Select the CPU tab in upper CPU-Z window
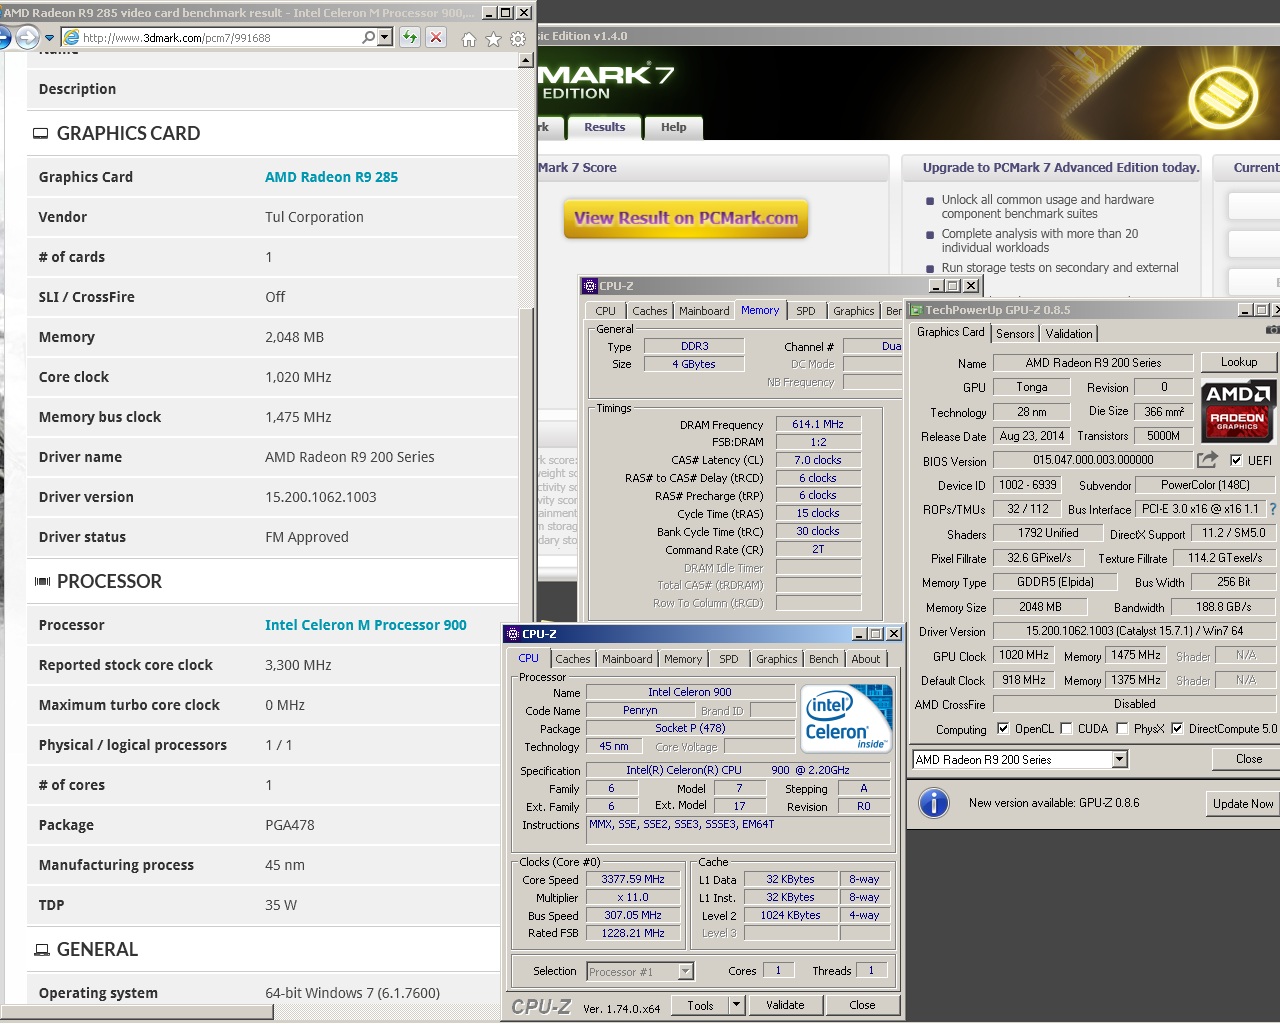The image size is (1280, 1024). (606, 311)
